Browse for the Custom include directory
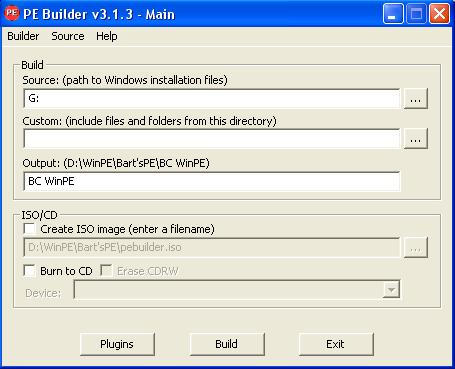 [x=416, y=139]
